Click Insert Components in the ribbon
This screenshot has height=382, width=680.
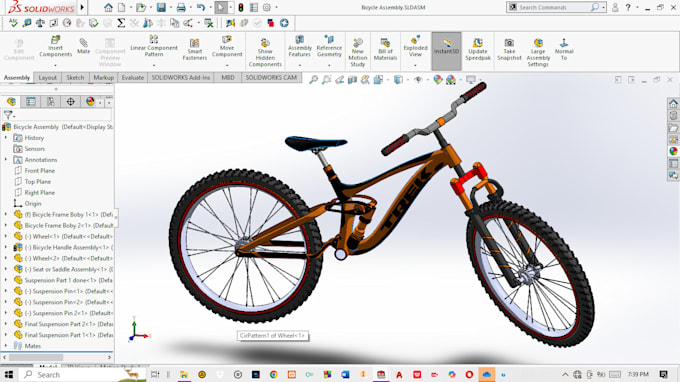pos(56,47)
